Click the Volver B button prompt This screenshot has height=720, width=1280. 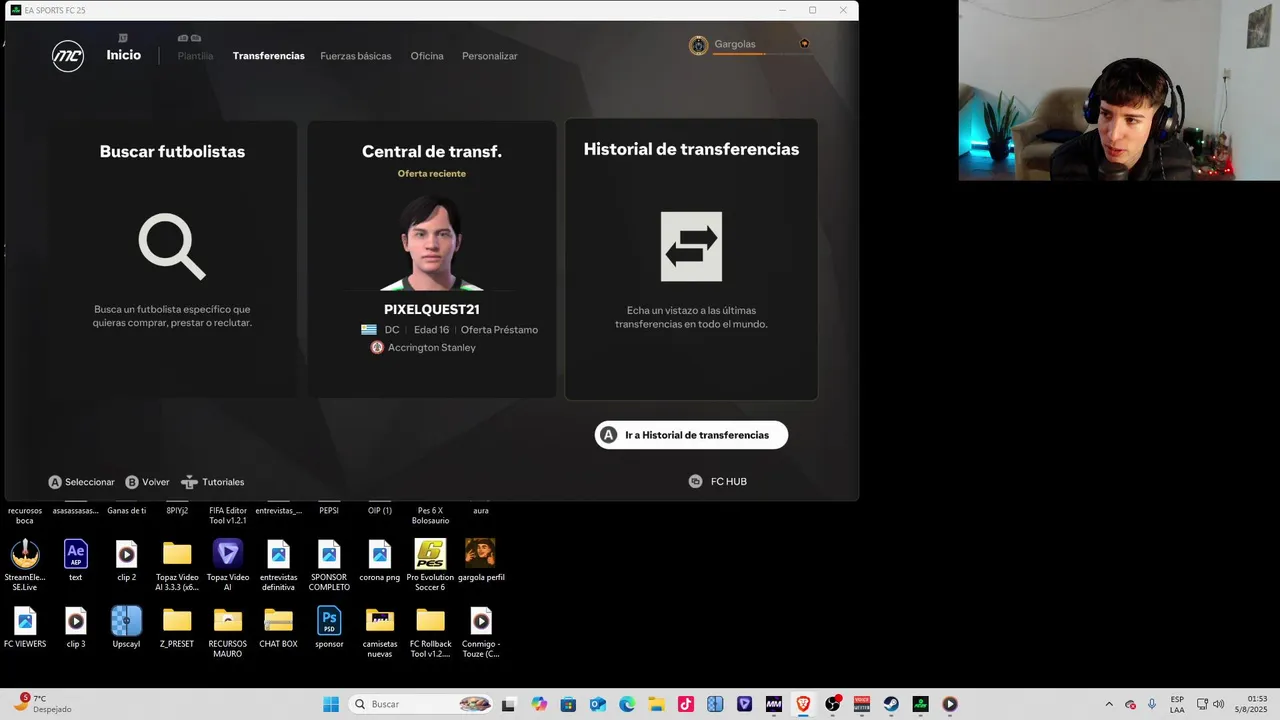147,482
